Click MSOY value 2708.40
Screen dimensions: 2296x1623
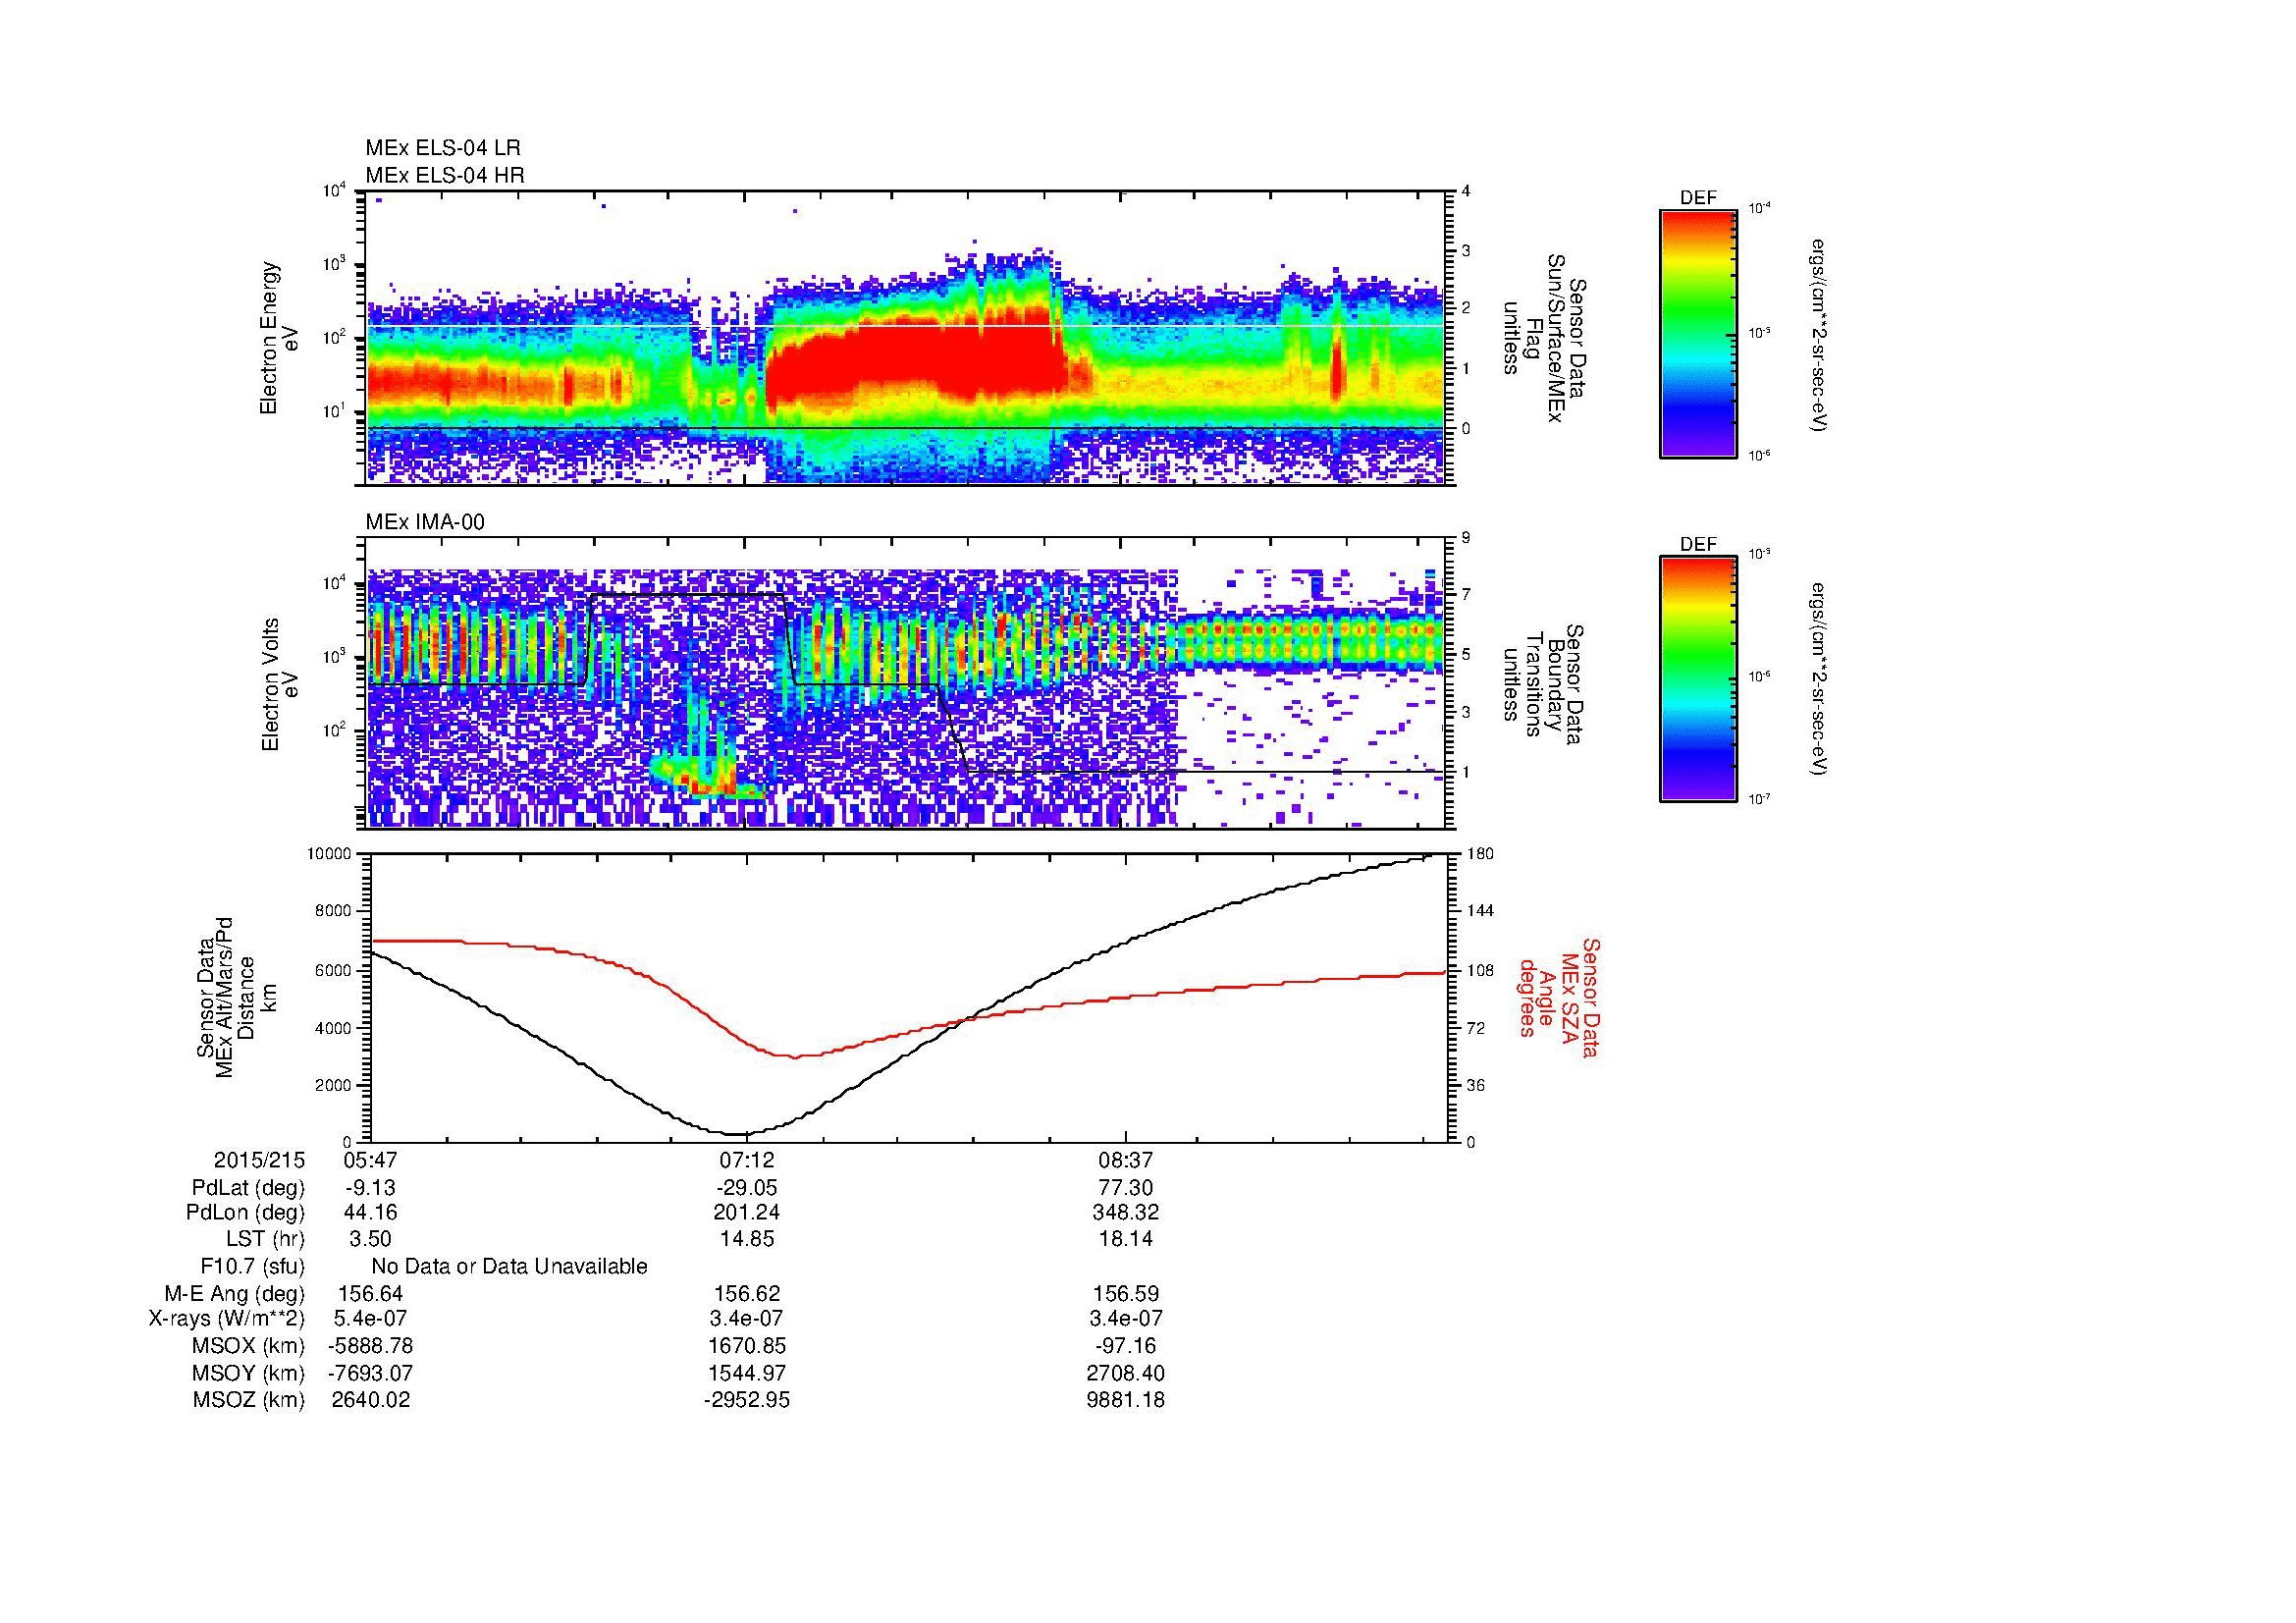[x=1126, y=1373]
